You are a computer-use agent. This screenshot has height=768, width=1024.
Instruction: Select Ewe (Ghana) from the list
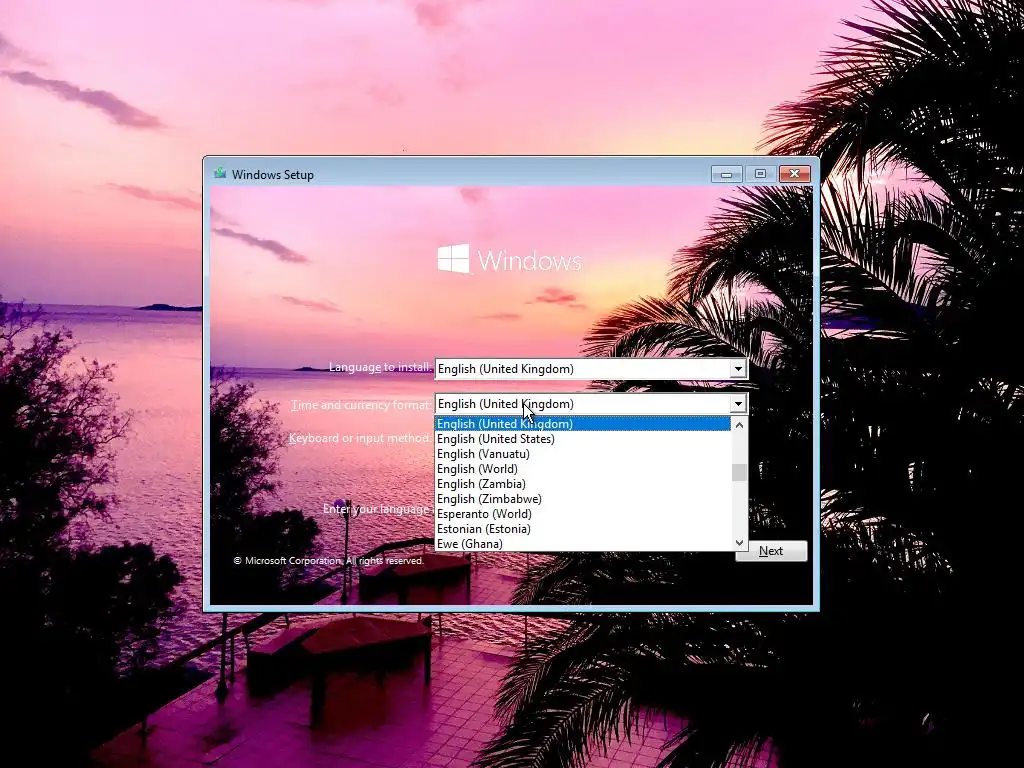click(583, 544)
